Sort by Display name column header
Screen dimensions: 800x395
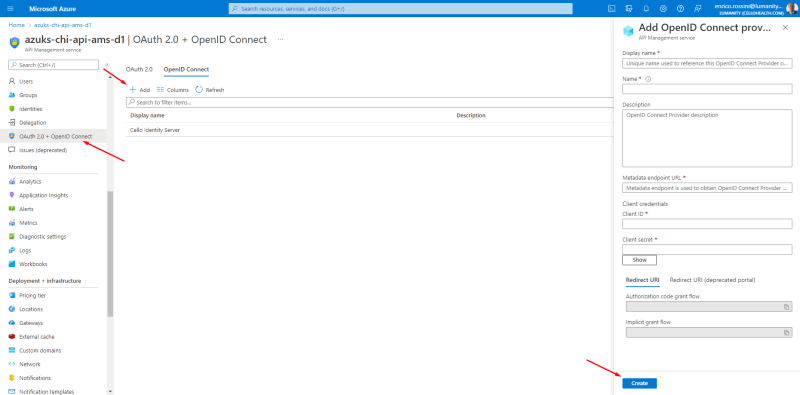pyautogui.click(x=147, y=116)
